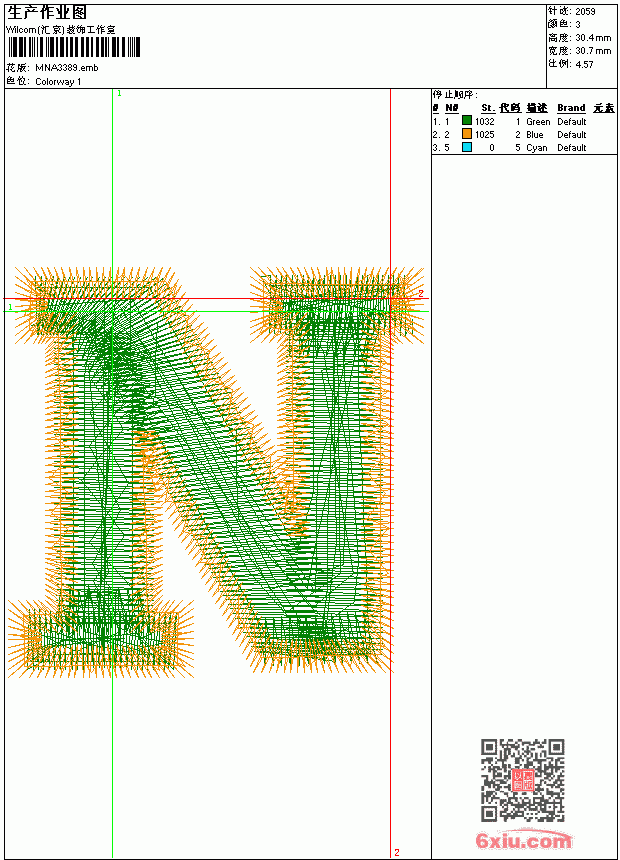Image resolution: width=620 pixels, height=860 pixels.
Task: Click the embroidered letter N design
Action: point(216,472)
